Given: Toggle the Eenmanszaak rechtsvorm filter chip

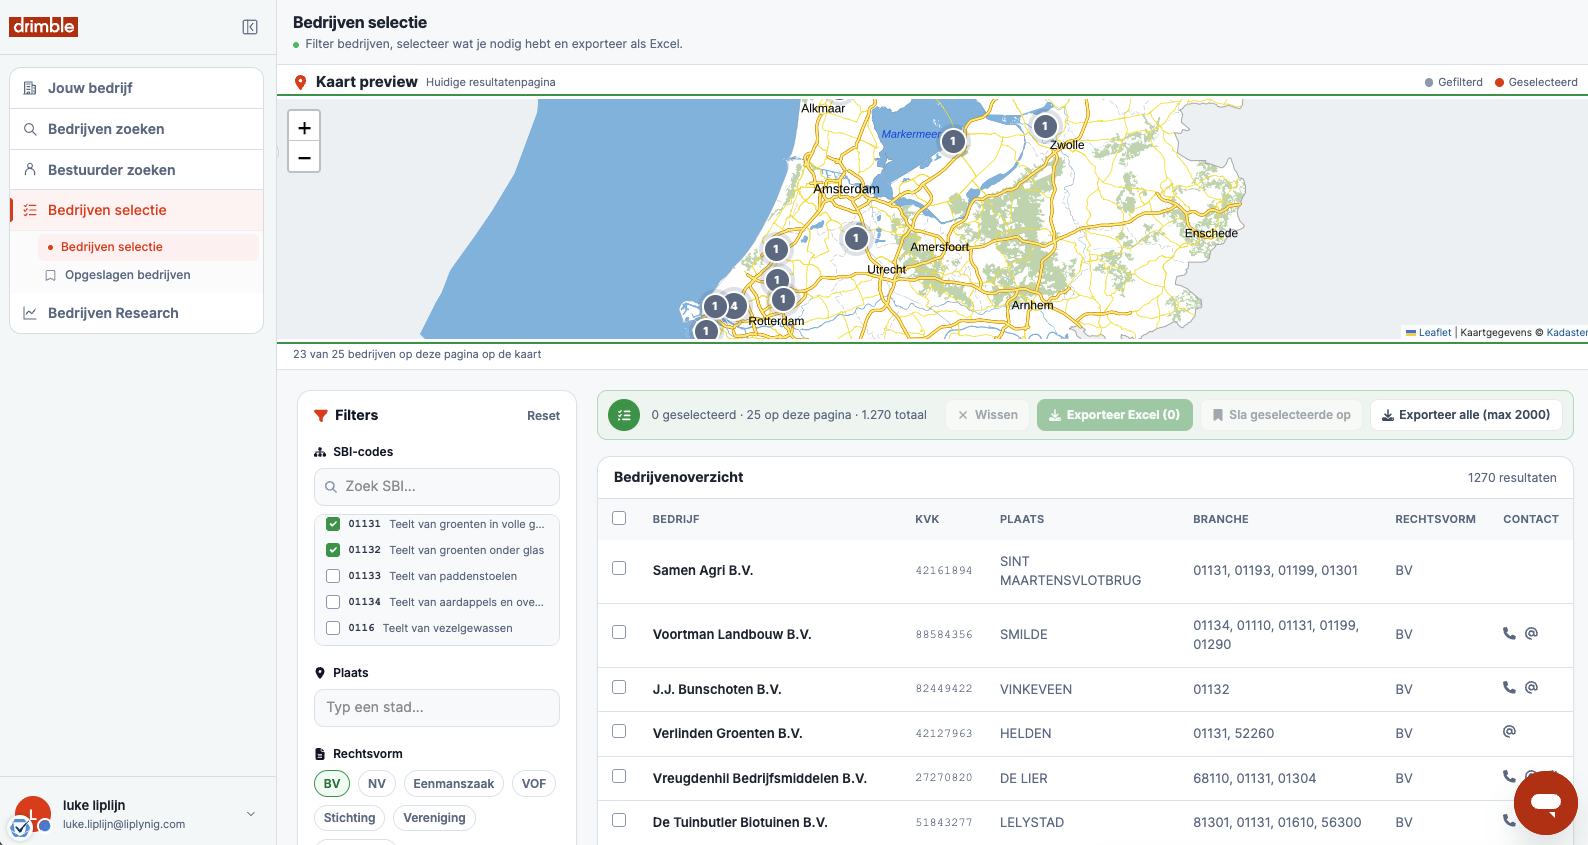Looking at the screenshot, I should (x=454, y=784).
